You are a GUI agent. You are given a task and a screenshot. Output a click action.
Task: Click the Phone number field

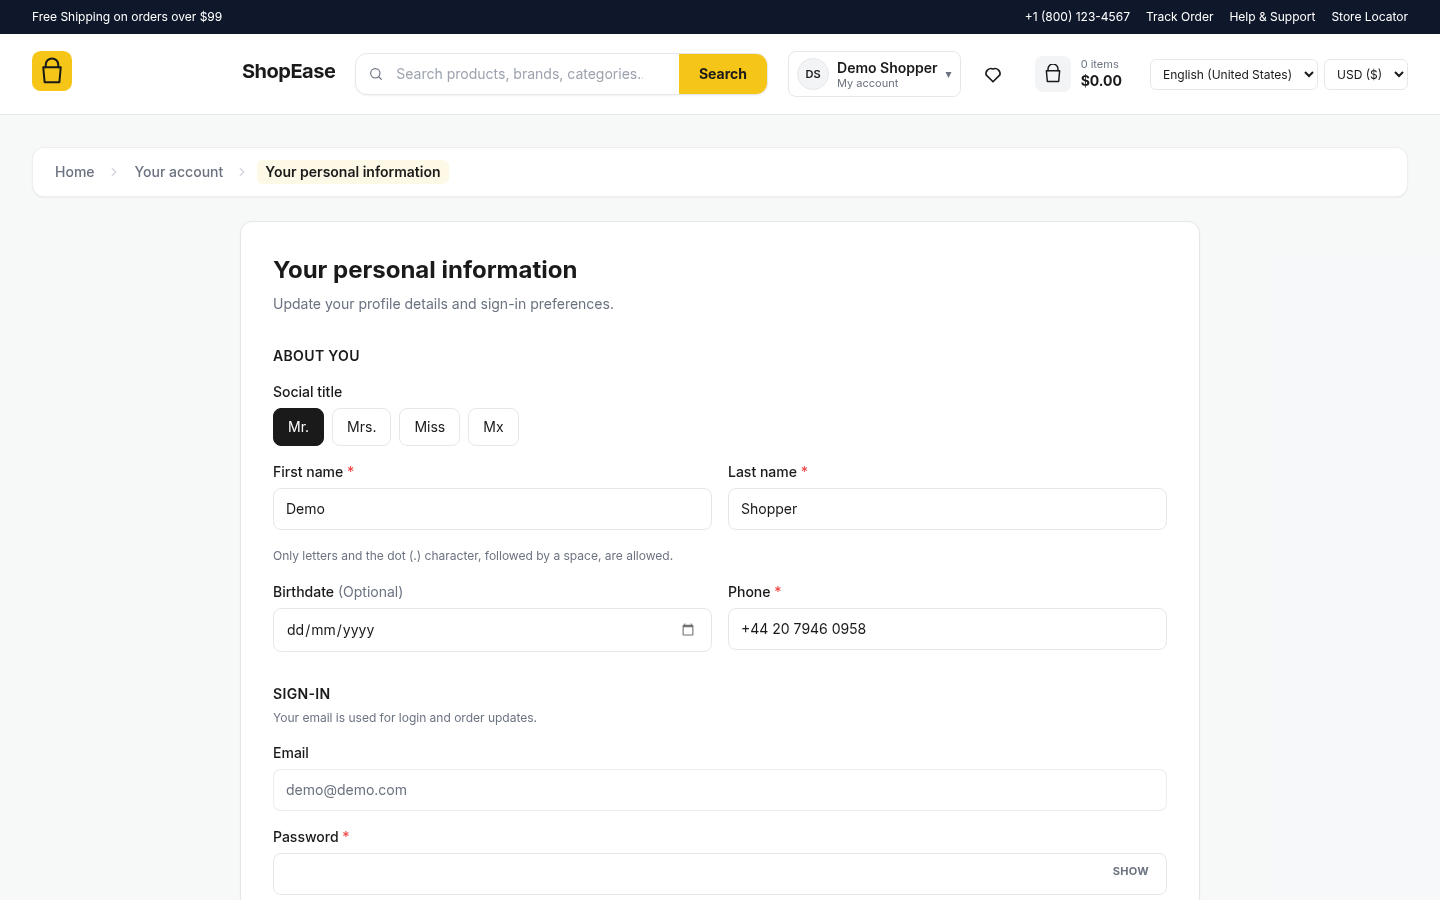(x=947, y=629)
